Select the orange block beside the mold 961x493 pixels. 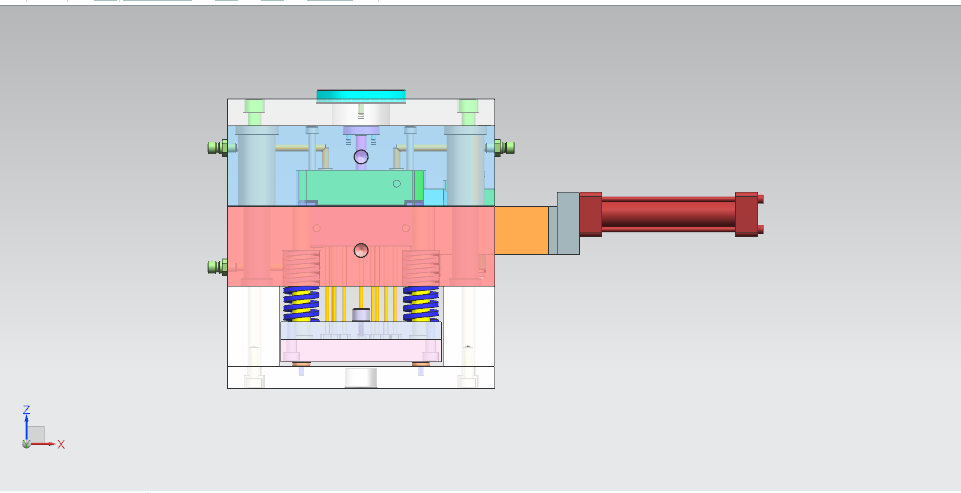[522, 231]
